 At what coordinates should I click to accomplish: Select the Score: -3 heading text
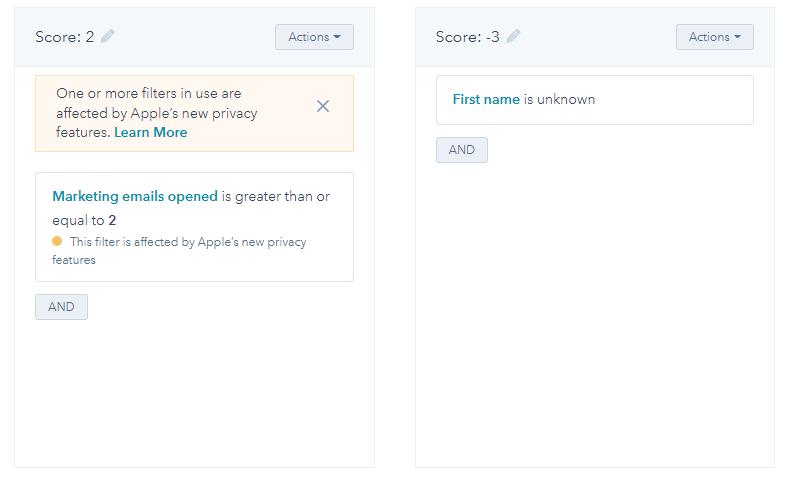(468, 37)
